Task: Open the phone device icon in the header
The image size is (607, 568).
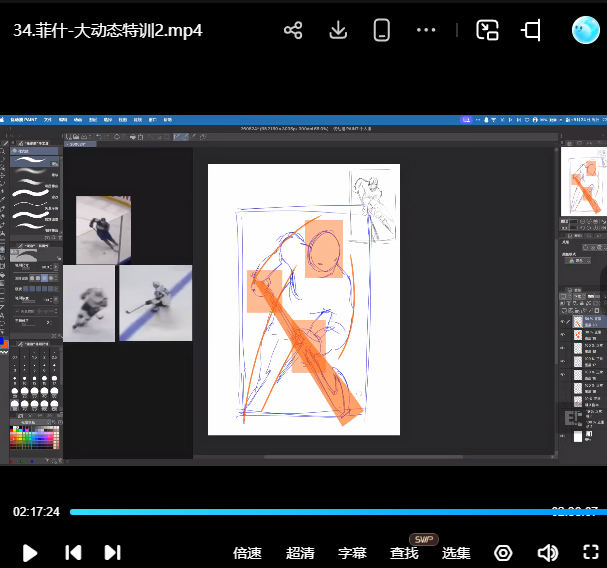Action: pos(382,30)
